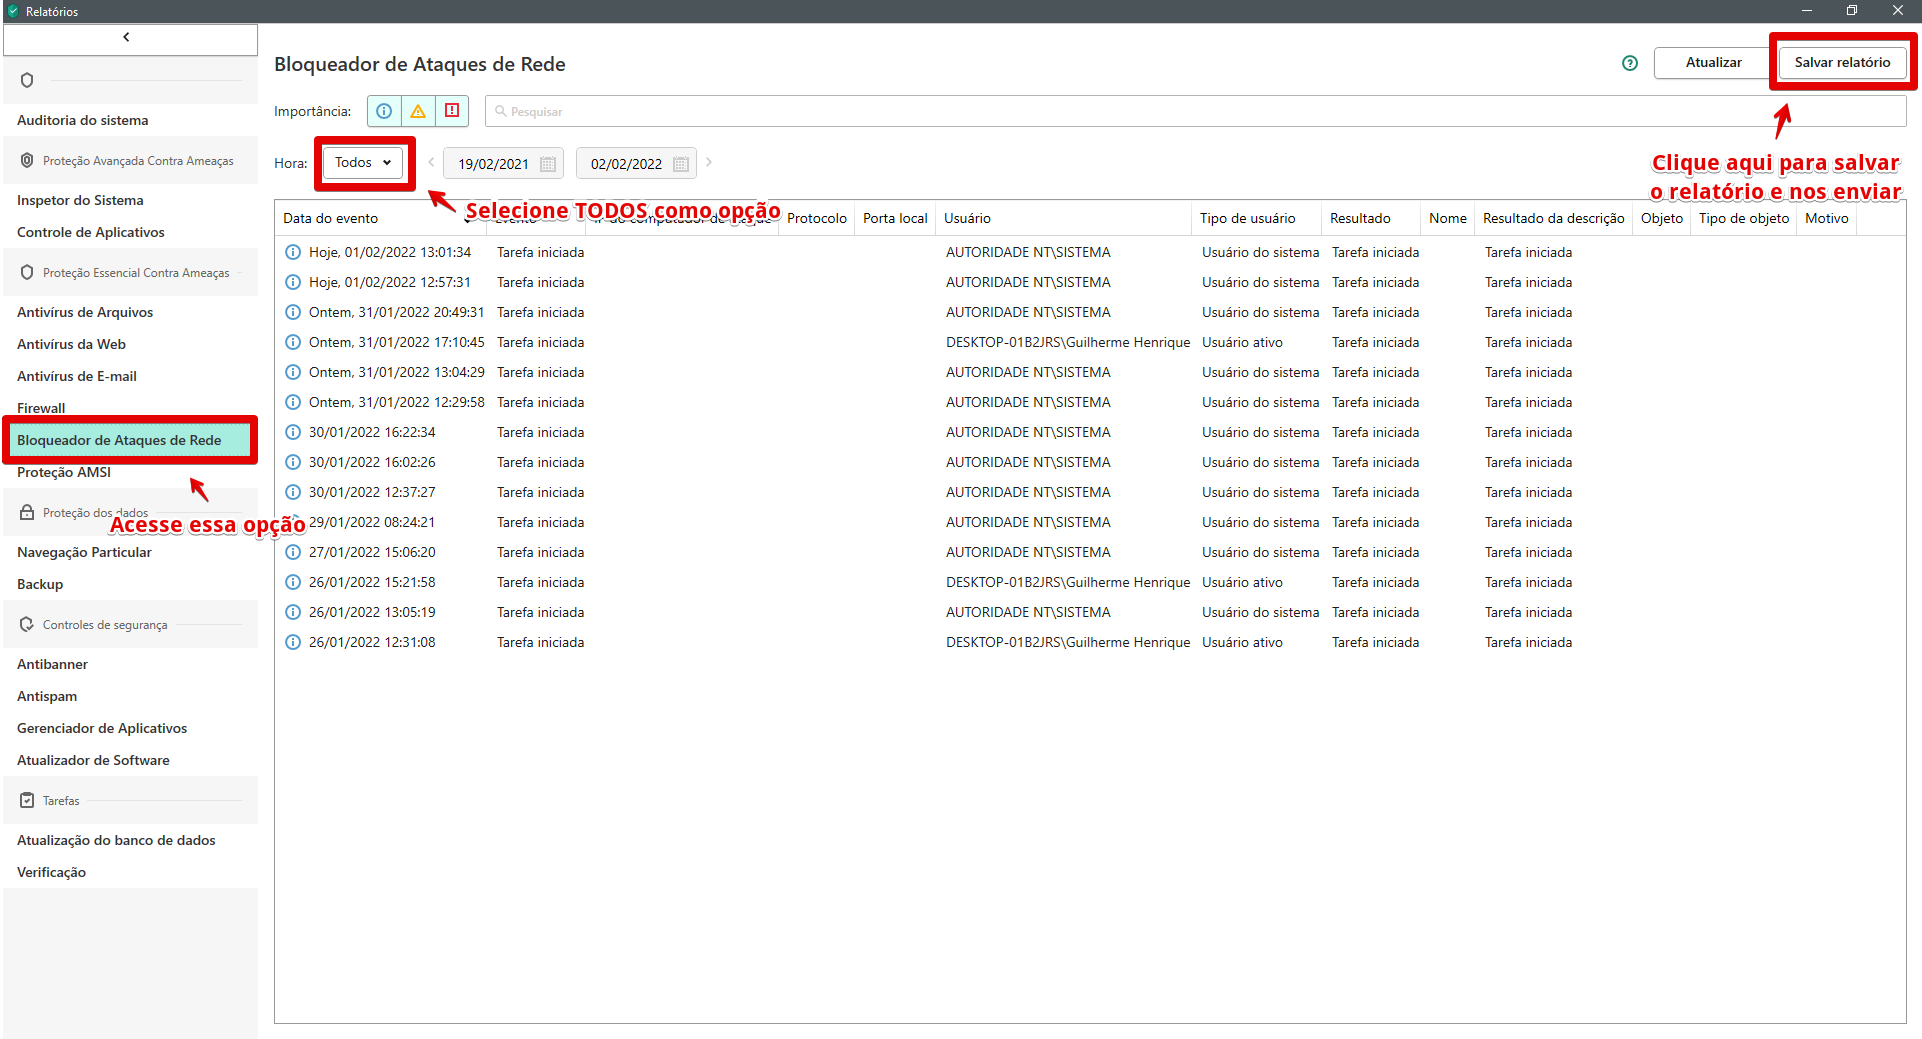
Task: Click info icon of 26/01/2022 15:21:58 event
Action: (293, 582)
